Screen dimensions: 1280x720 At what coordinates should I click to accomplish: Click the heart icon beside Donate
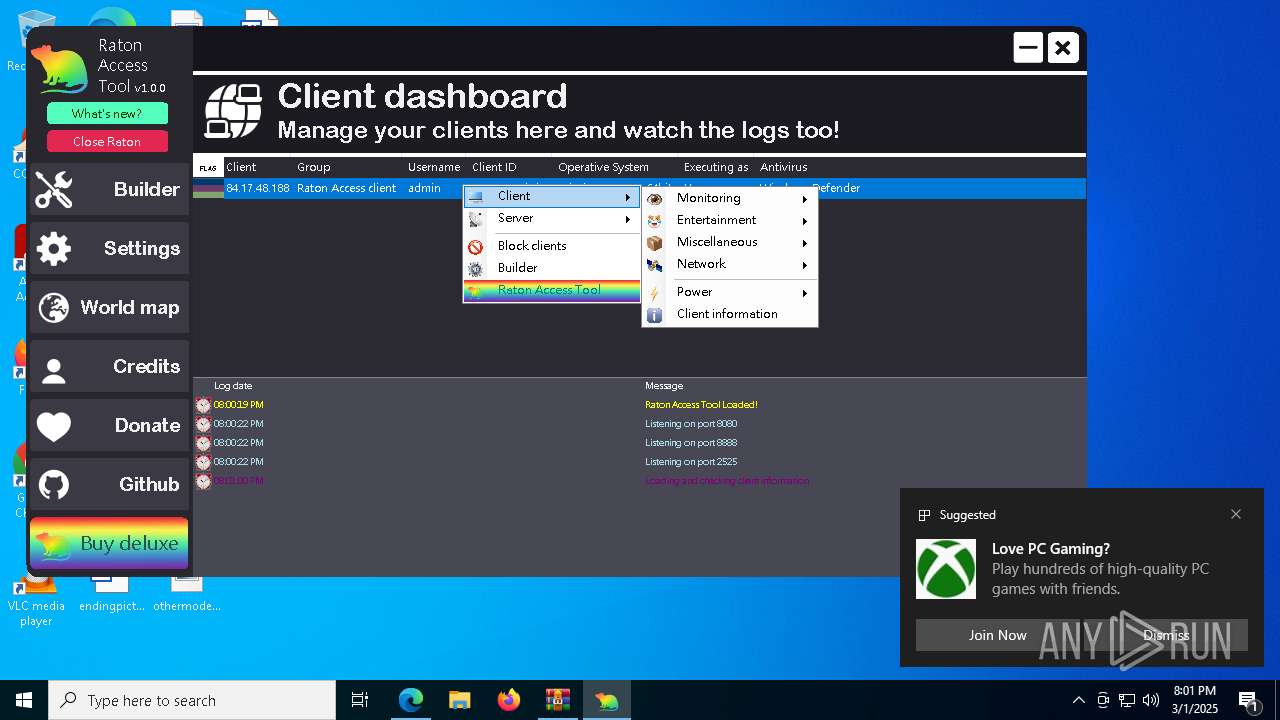[54, 427]
